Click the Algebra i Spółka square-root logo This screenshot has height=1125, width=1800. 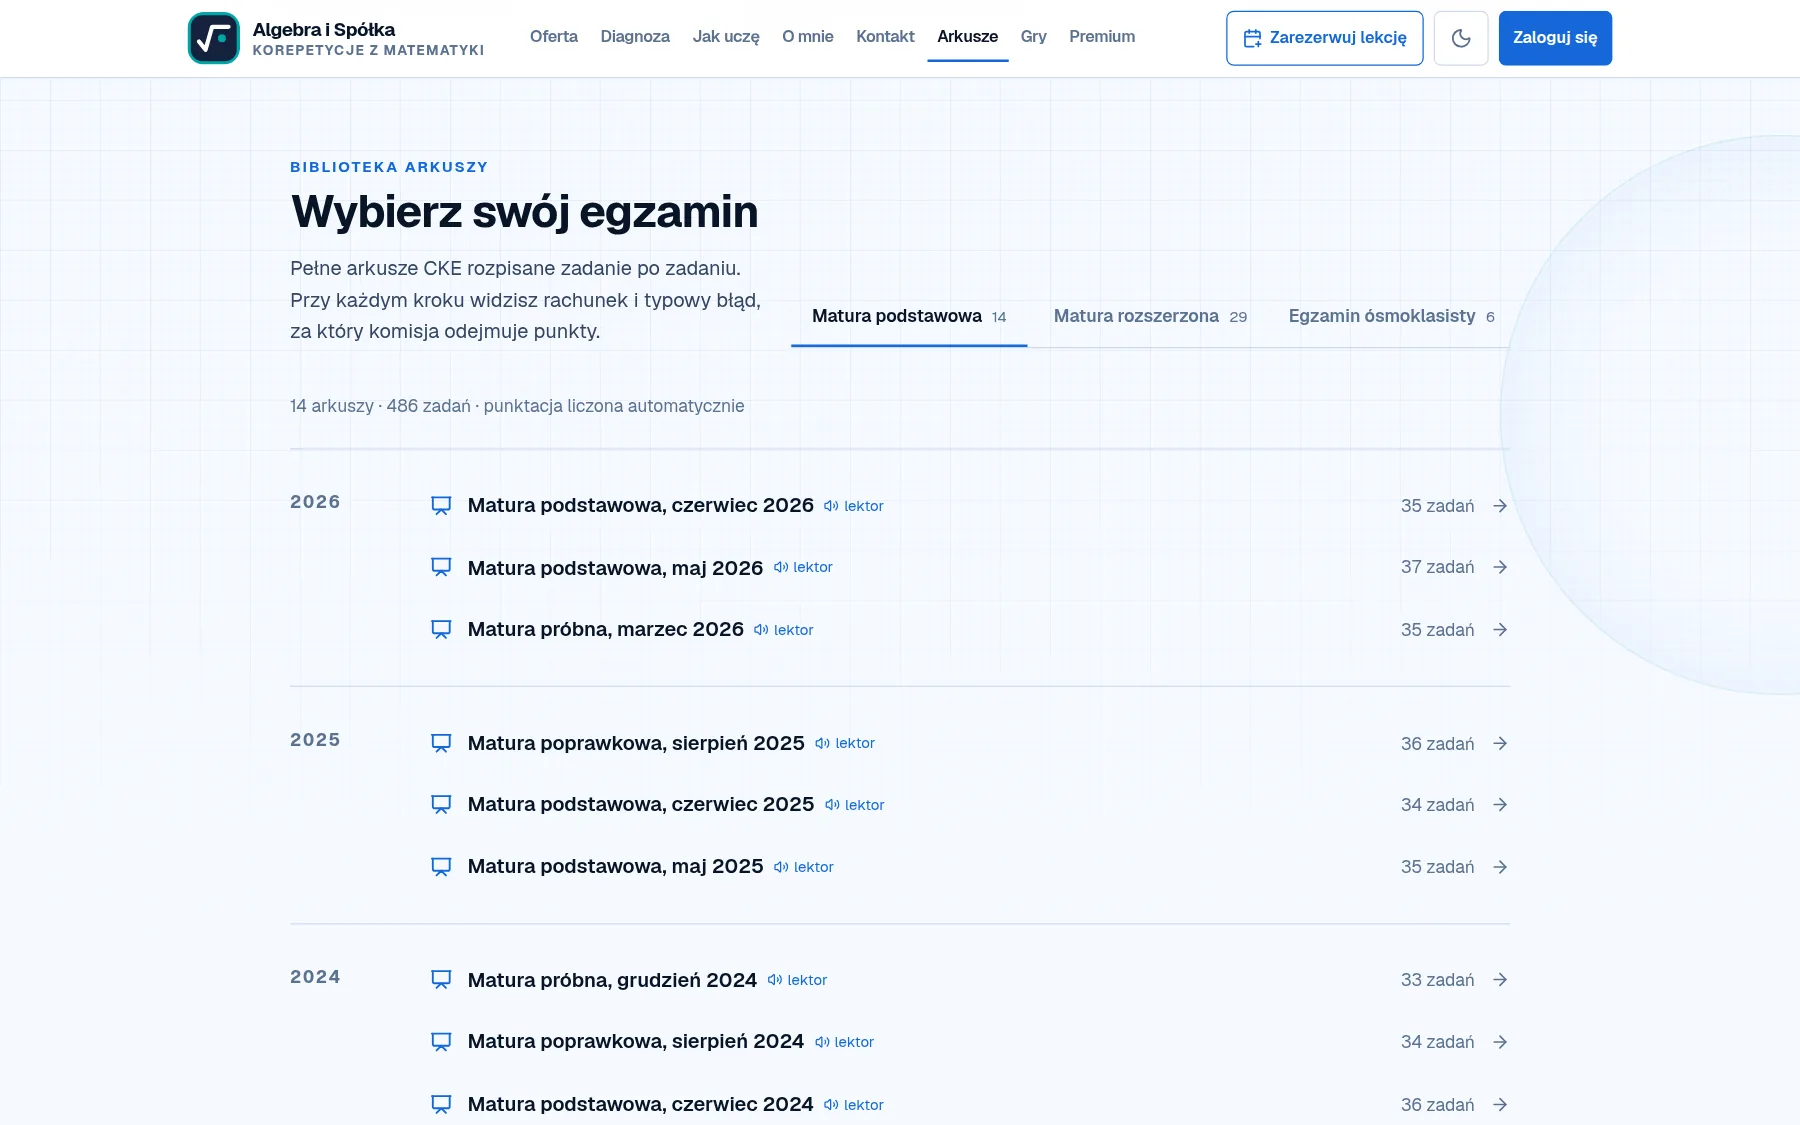(x=214, y=38)
